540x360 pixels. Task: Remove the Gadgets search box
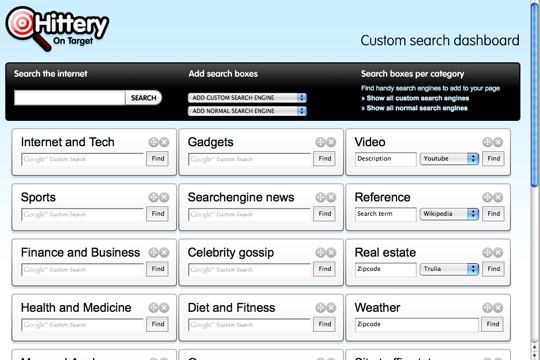click(331, 142)
